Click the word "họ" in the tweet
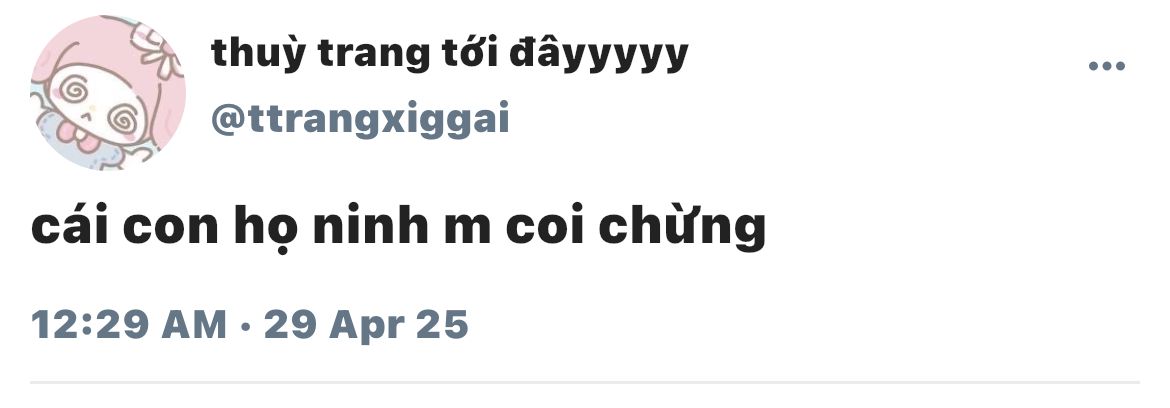 pos(261,227)
